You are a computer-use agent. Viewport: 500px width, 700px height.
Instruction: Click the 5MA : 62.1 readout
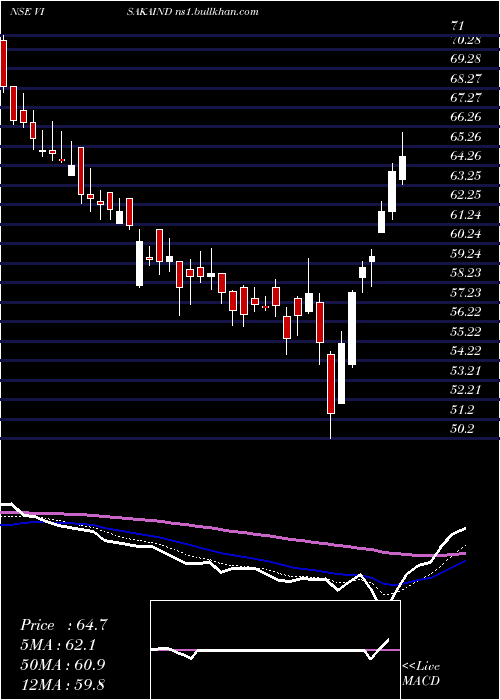tap(60, 645)
